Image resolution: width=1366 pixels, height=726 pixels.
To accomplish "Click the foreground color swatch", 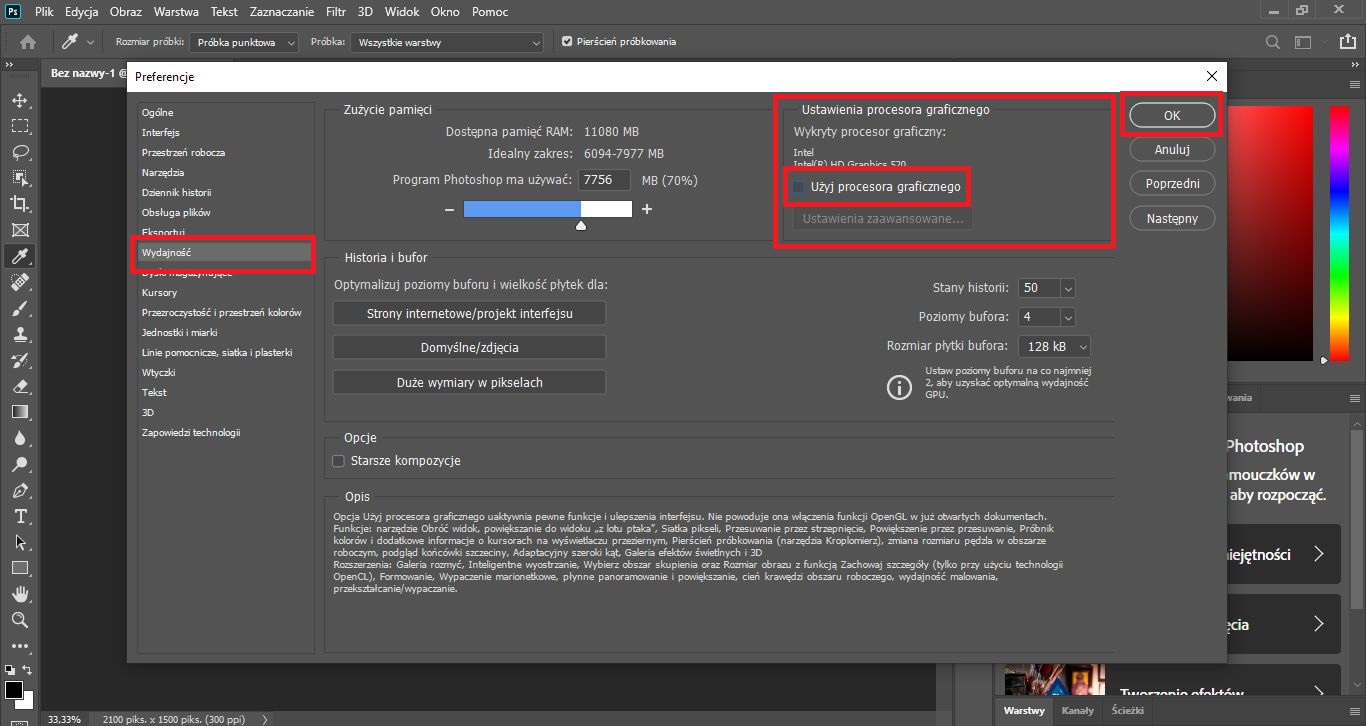I will point(13,690).
